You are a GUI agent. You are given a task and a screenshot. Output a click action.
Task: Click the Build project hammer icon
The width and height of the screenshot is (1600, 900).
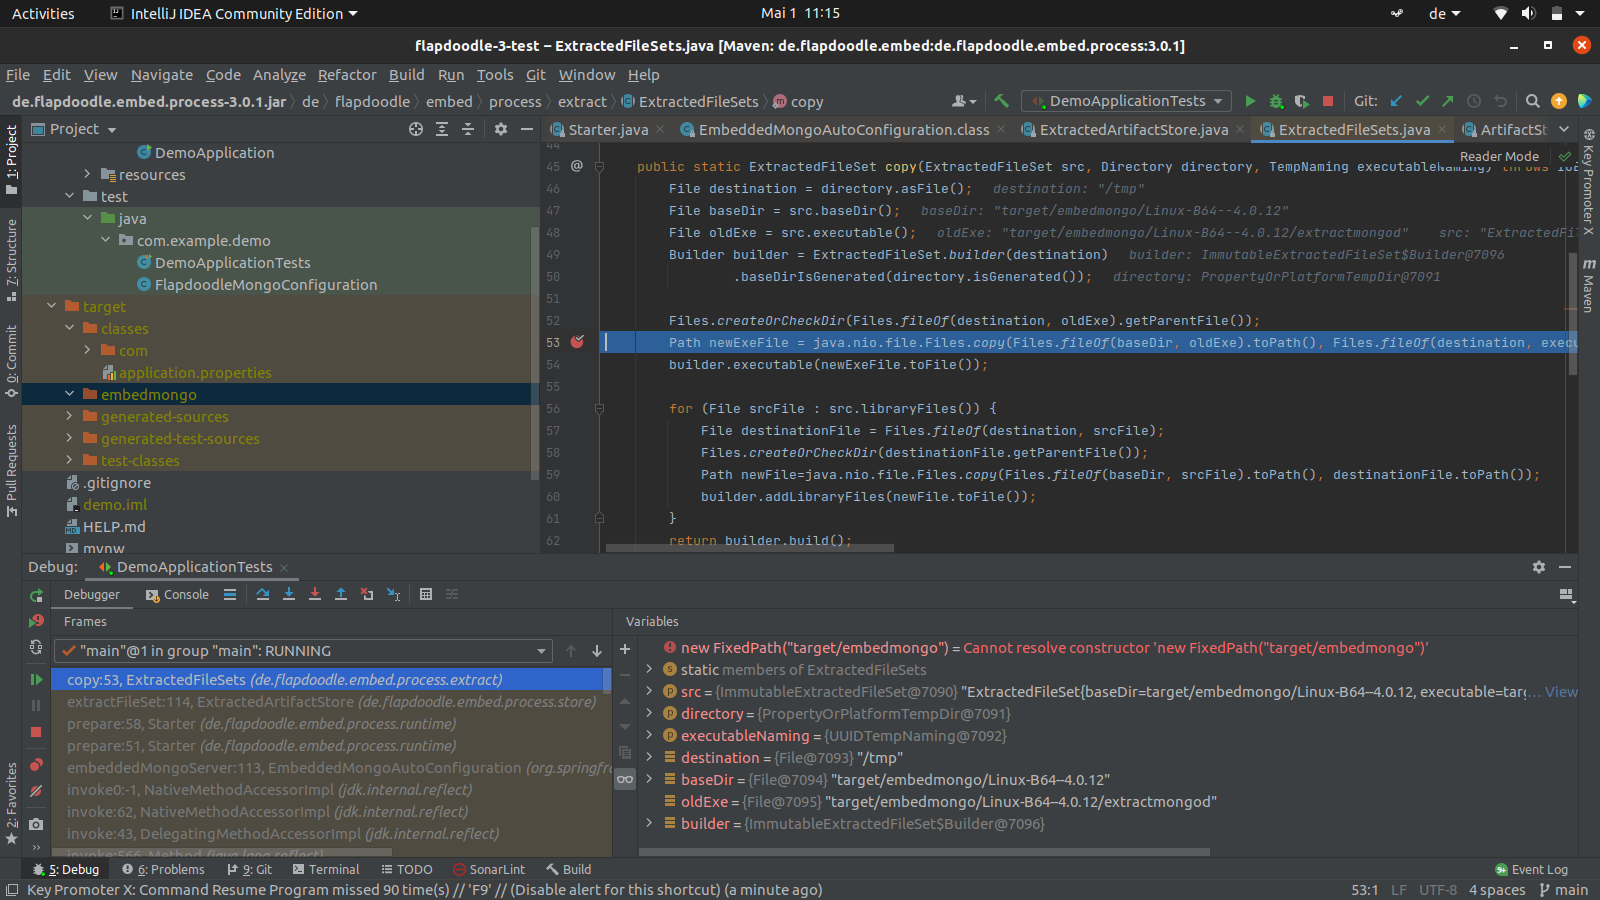(x=1001, y=101)
